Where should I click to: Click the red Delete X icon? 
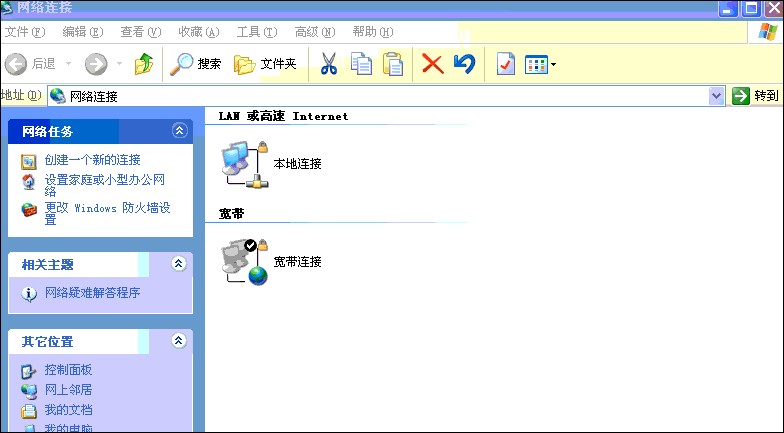tap(432, 64)
